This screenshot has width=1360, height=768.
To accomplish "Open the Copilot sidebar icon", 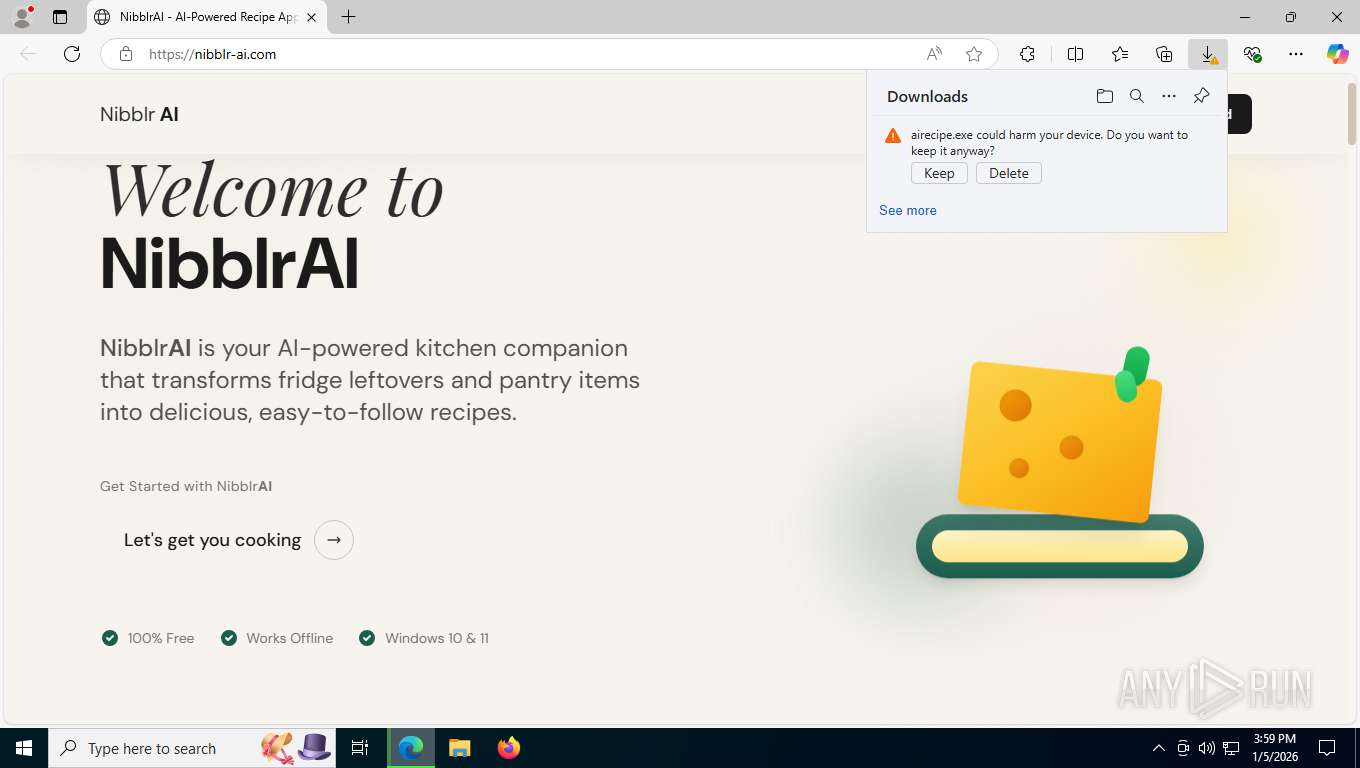I will [x=1338, y=54].
